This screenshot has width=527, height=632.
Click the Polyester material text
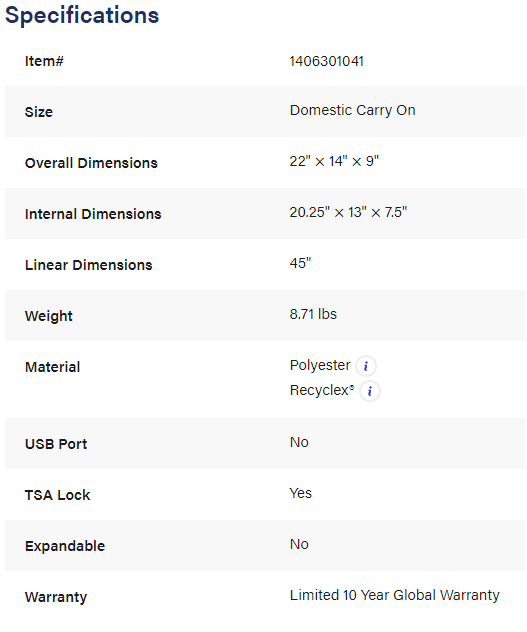point(320,365)
